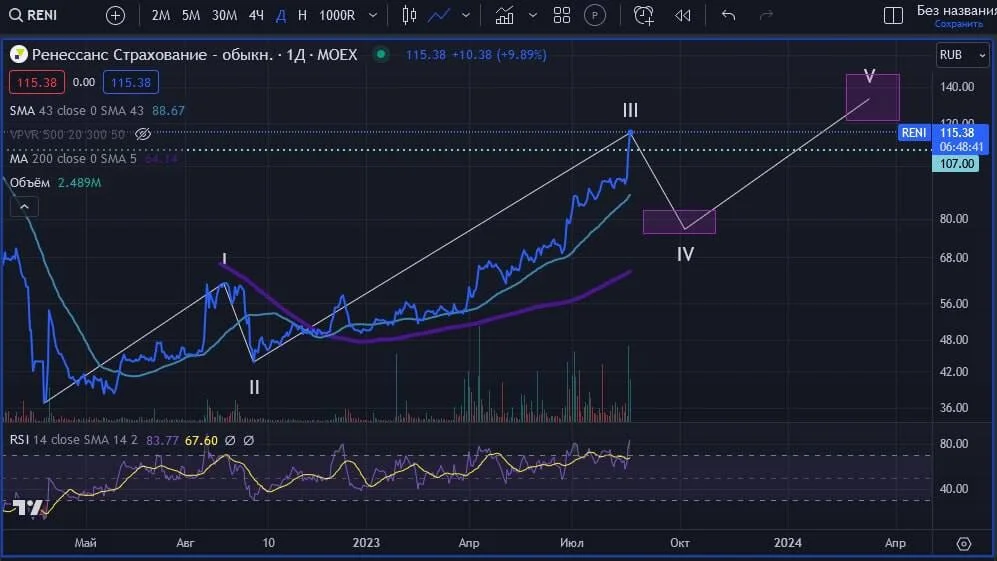Select the wave II text label
The width and height of the screenshot is (997, 561).
254,387
